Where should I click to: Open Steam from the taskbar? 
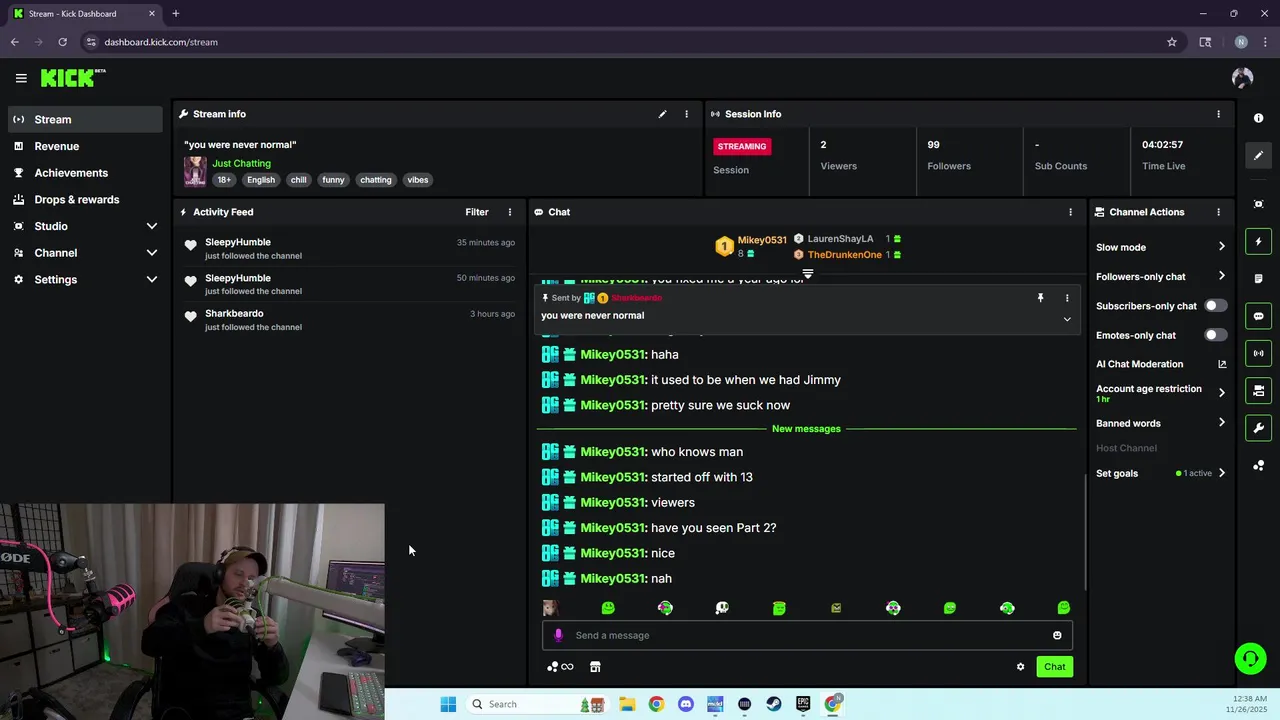(x=774, y=704)
